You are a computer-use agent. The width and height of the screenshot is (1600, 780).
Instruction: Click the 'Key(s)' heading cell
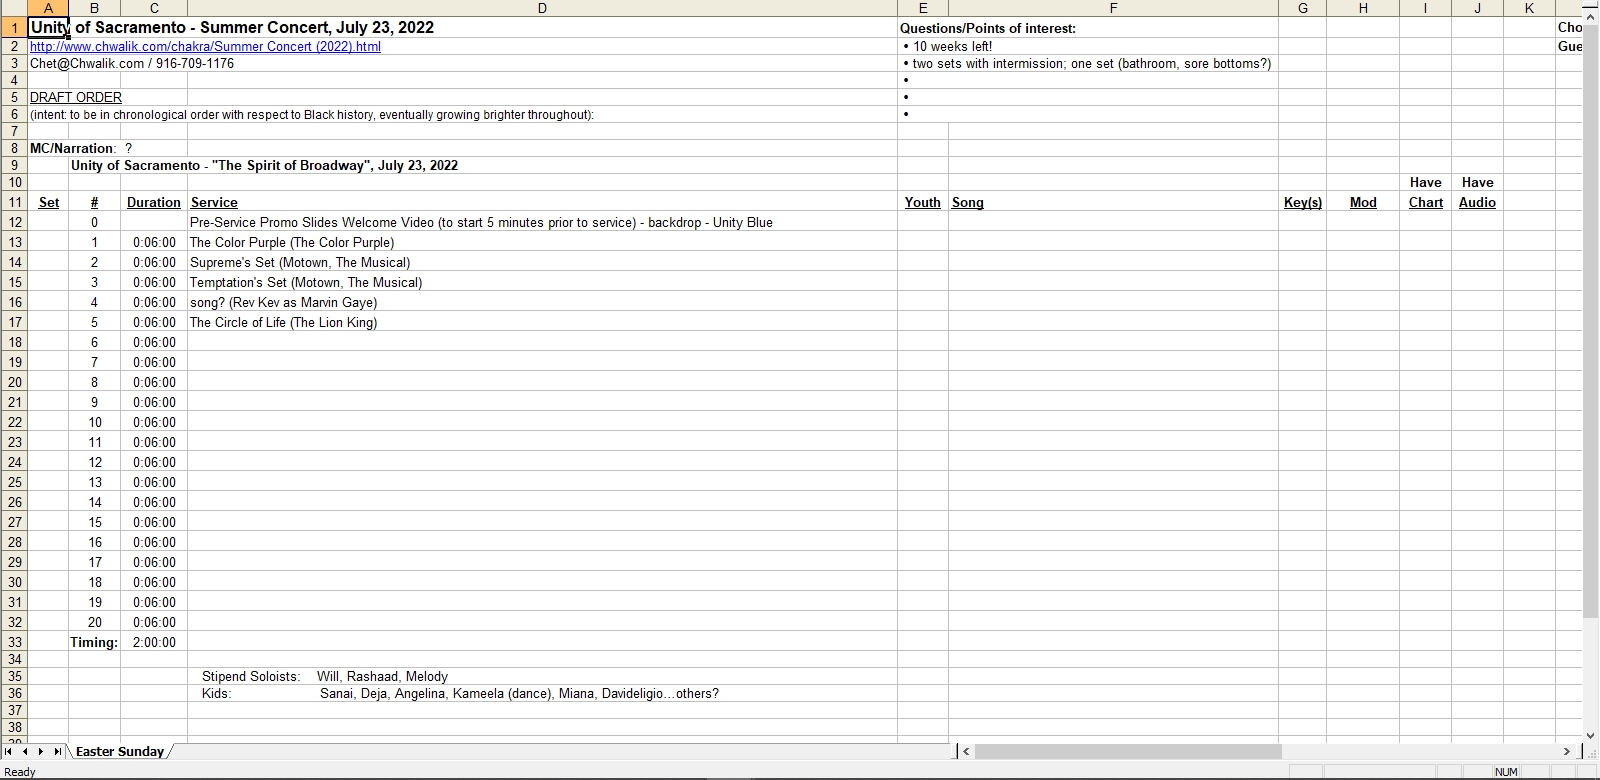tap(1303, 202)
